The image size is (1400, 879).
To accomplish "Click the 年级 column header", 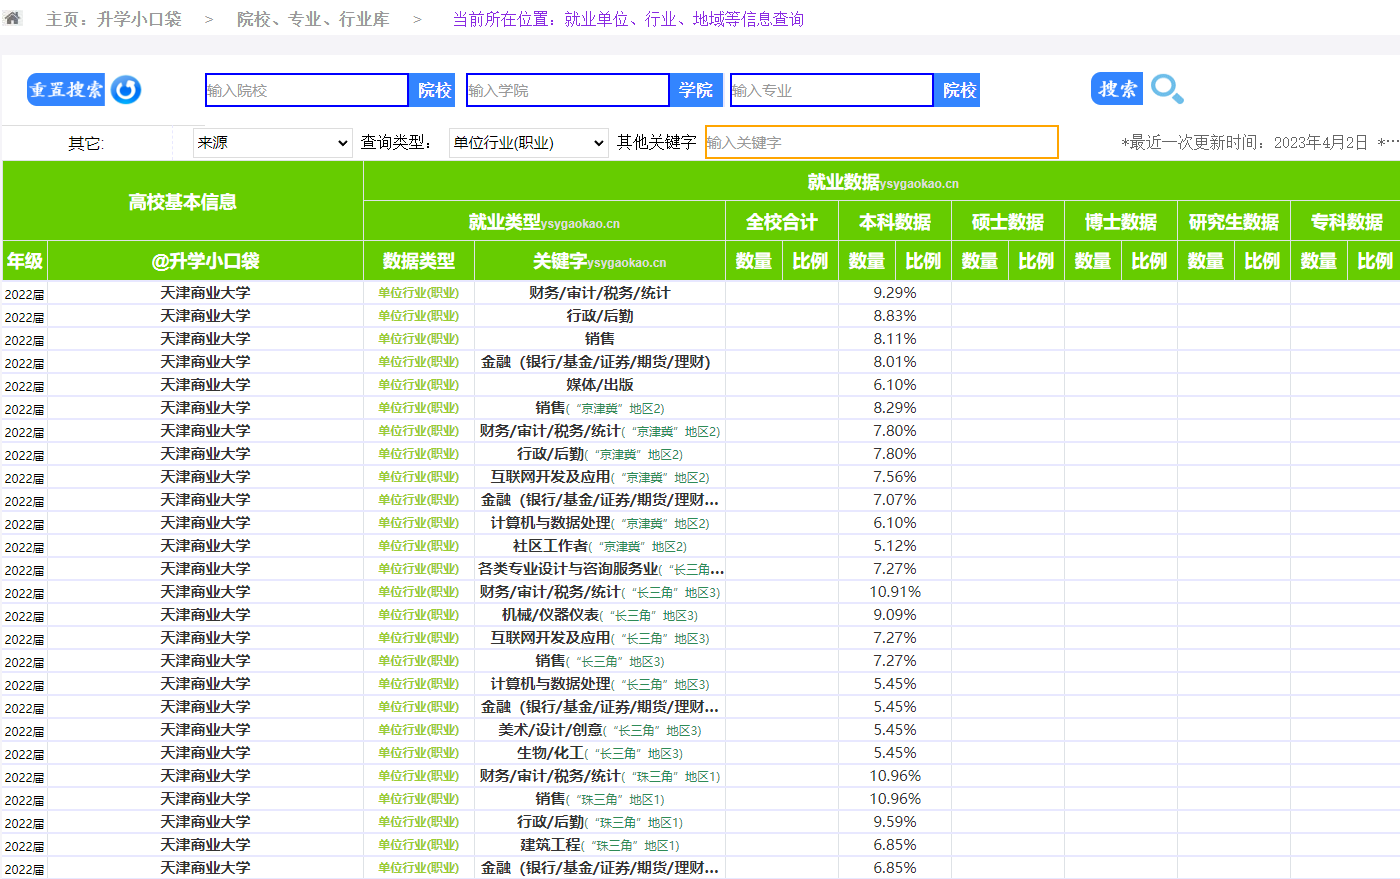I will point(25,261).
